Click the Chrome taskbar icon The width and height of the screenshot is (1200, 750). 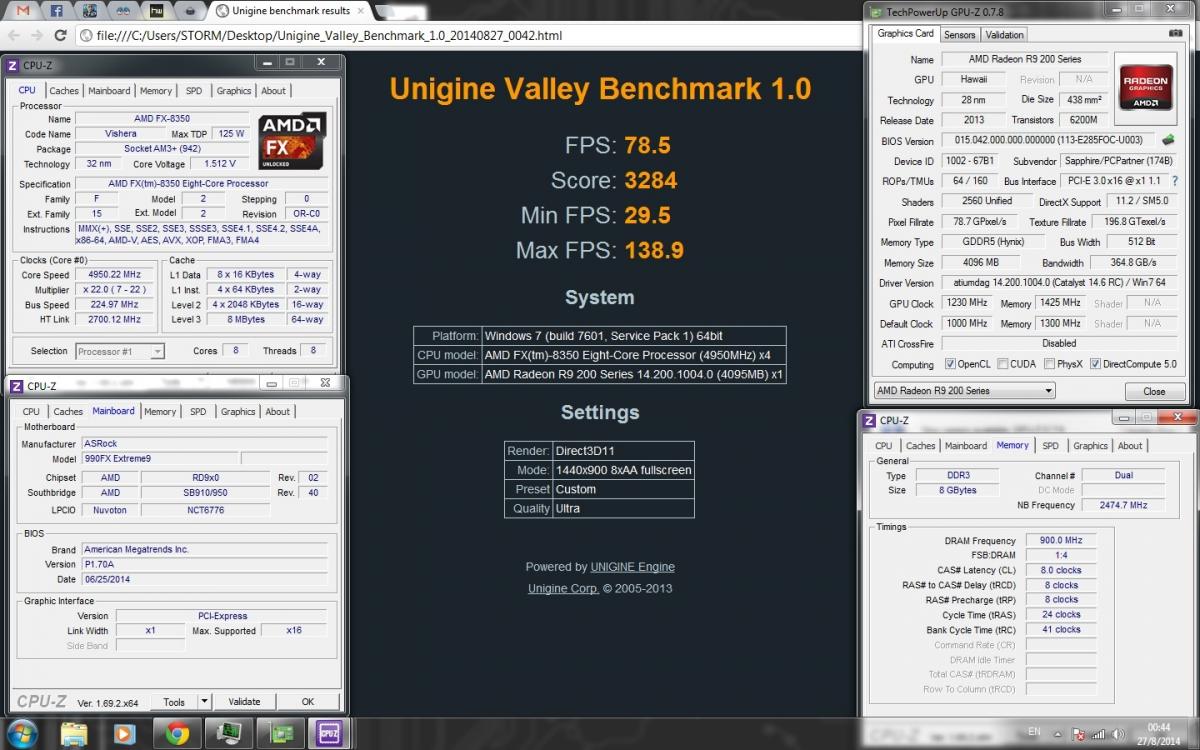pos(178,734)
